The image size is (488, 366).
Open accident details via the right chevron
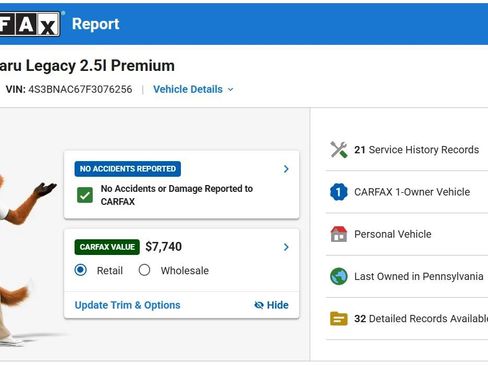point(286,169)
